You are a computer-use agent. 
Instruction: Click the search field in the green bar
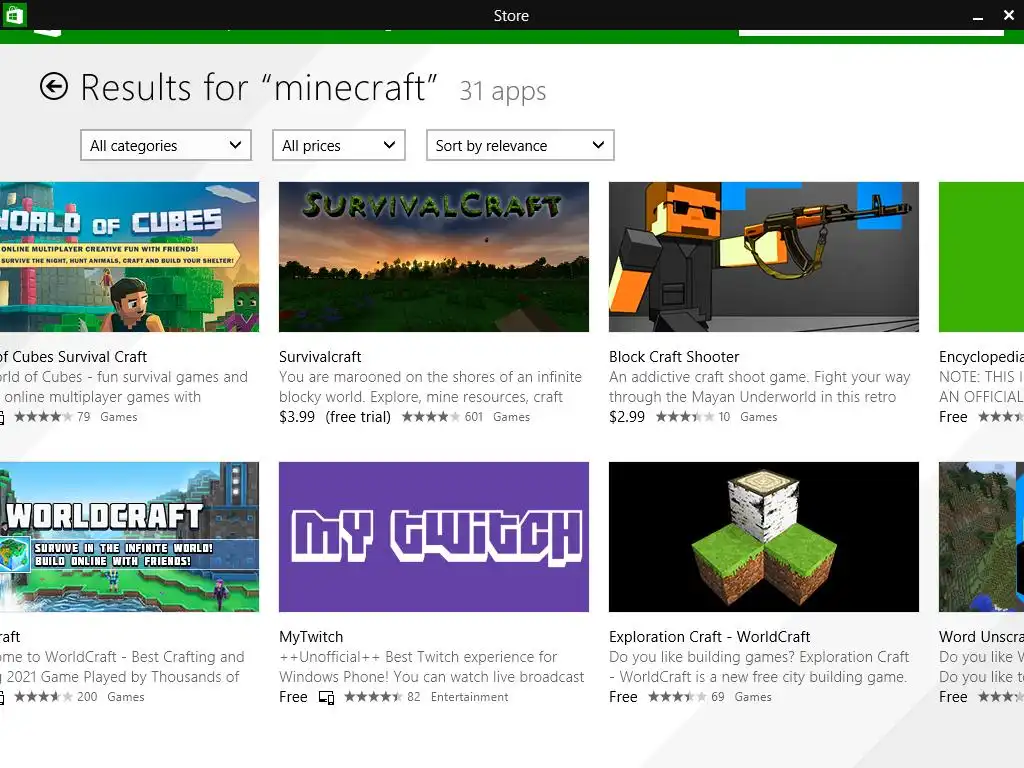pyautogui.click(x=871, y=32)
